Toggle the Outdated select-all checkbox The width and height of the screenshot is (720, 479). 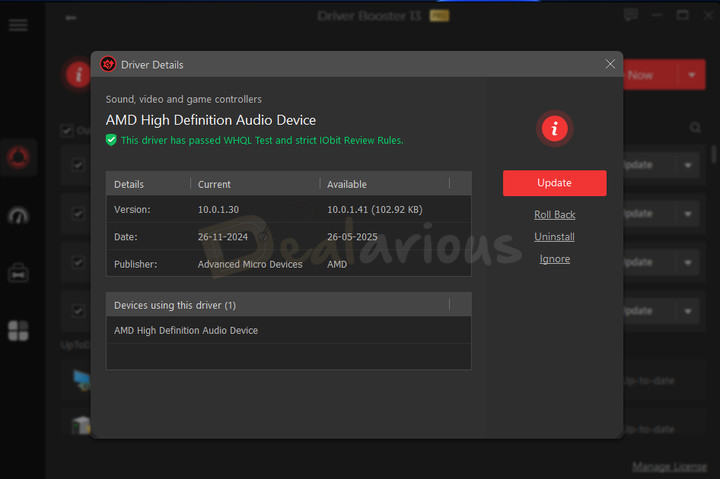tap(67, 130)
